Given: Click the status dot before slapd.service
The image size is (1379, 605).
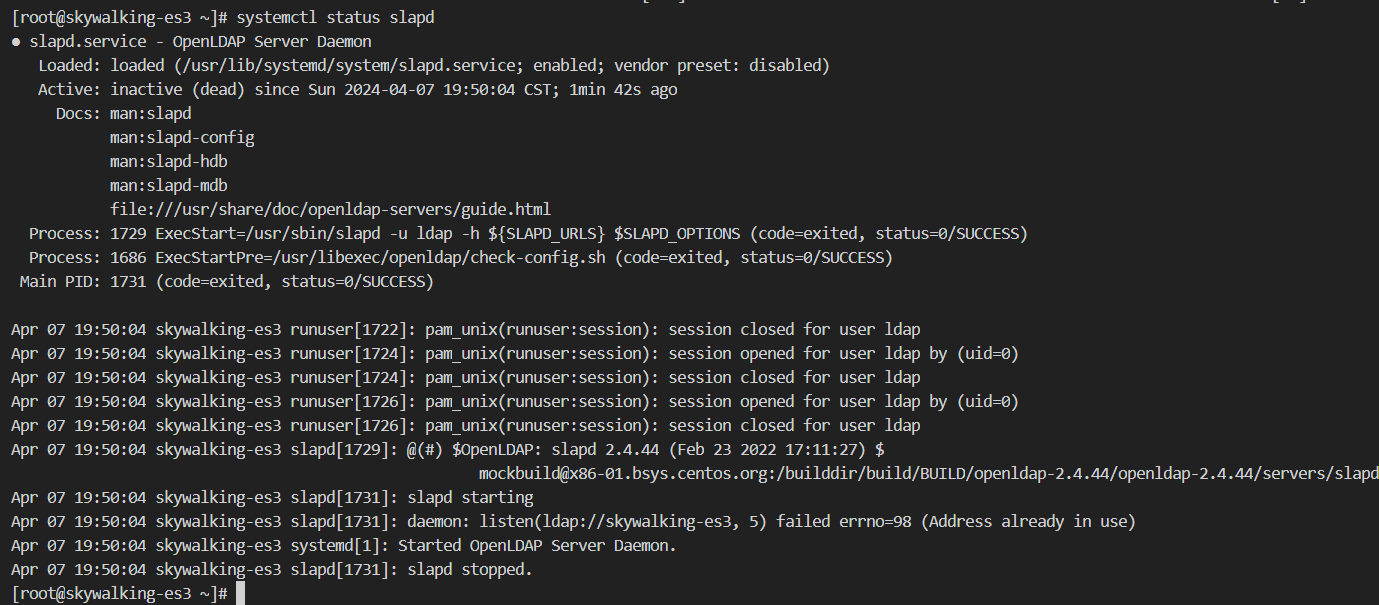Looking at the screenshot, I should 16,42.
